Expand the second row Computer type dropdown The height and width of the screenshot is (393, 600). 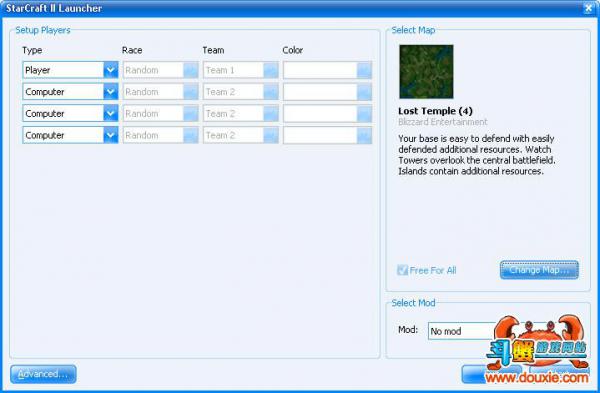click(x=70, y=92)
